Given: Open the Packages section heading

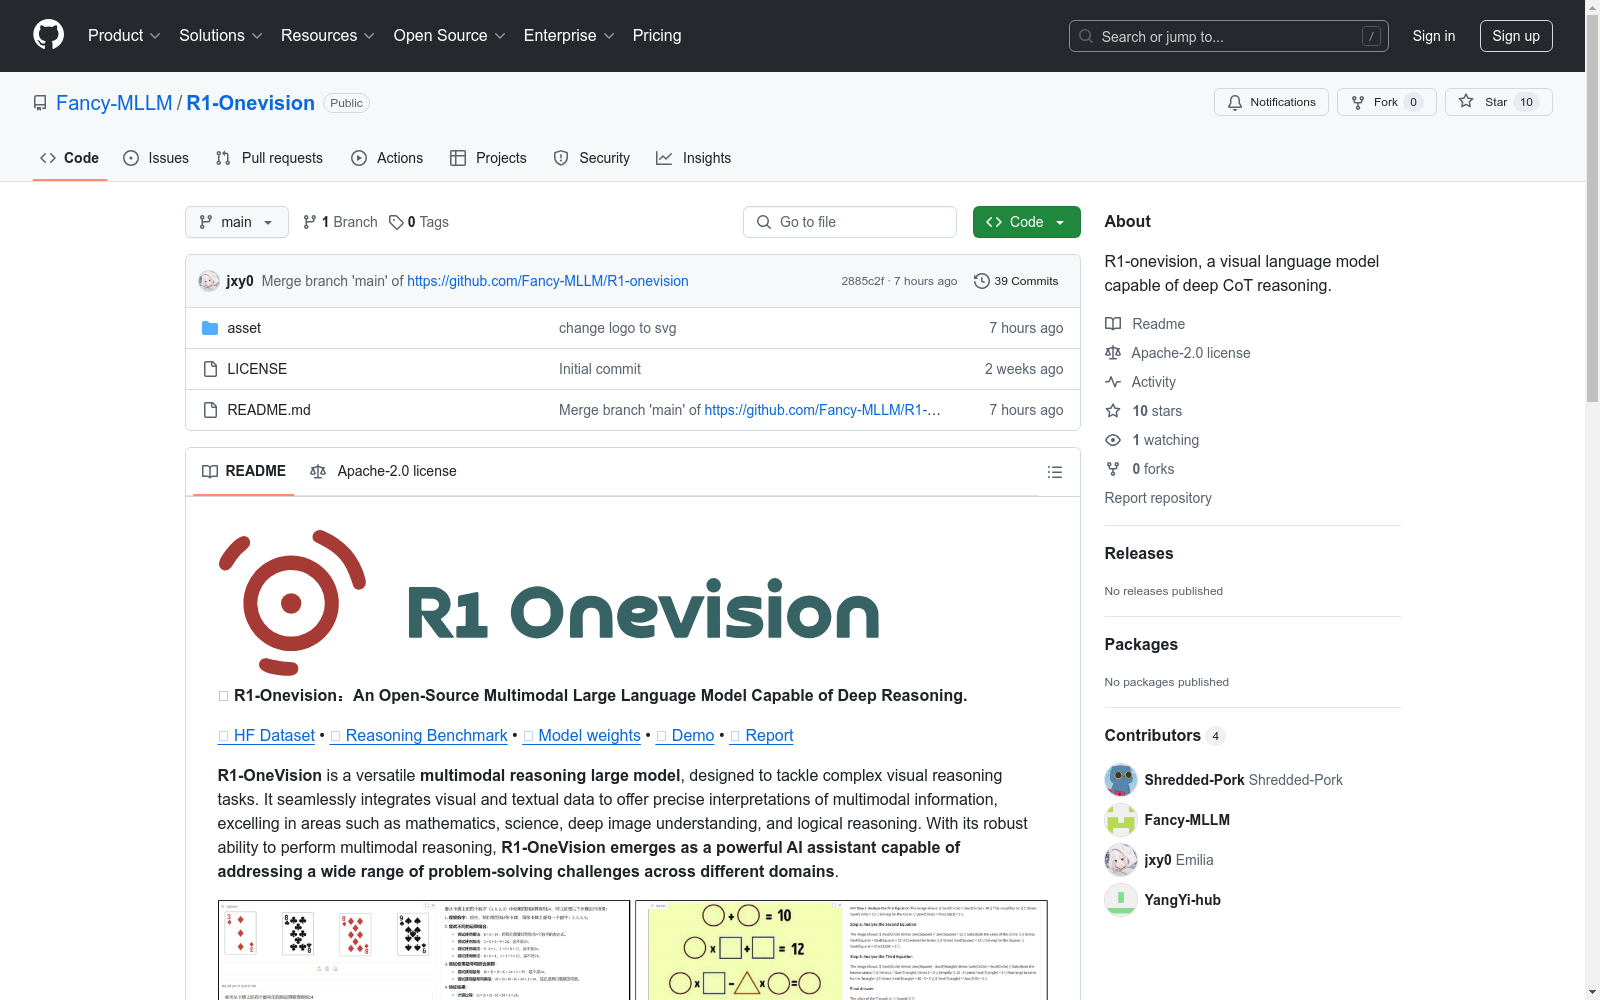Looking at the screenshot, I should tap(1141, 644).
